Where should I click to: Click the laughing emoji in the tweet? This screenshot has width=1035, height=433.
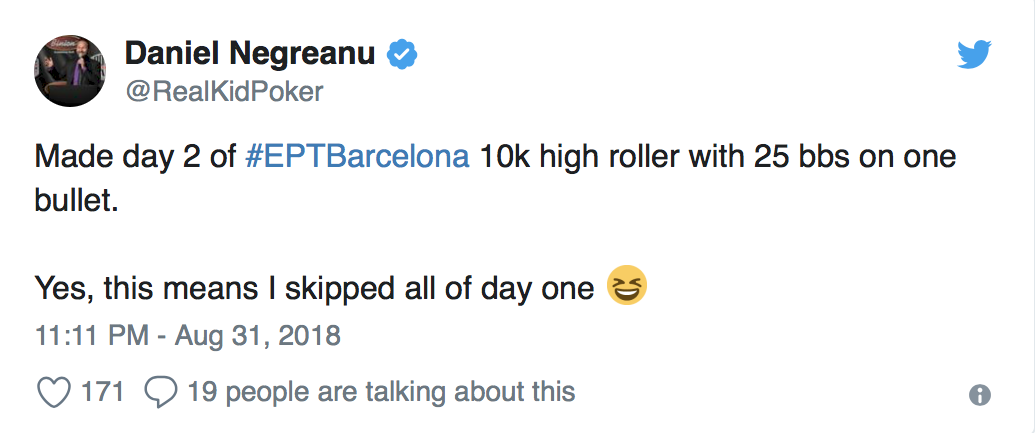[x=627, y=288]
